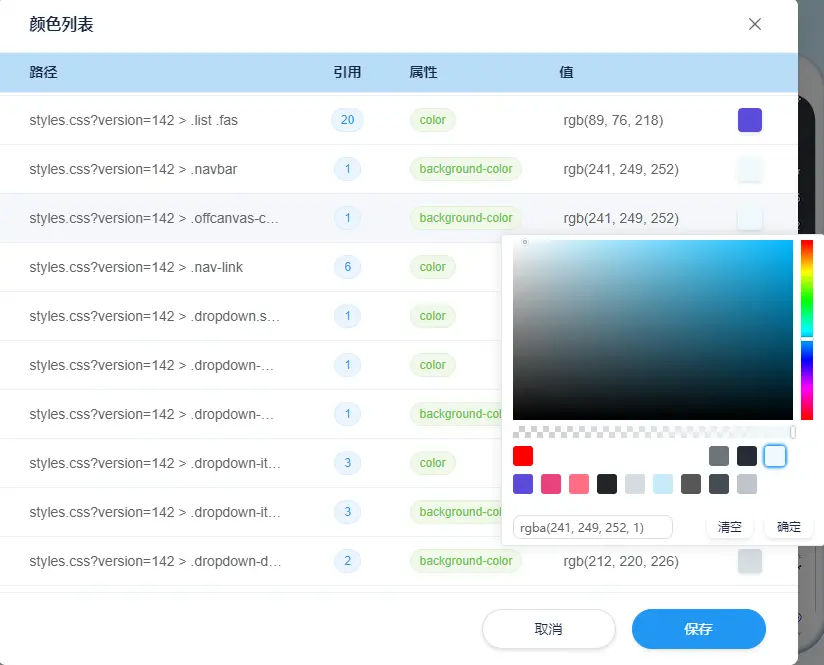Select the highlighted pale blue preset swatch
This screenshot has width=824, height=665.
(775, 456)
